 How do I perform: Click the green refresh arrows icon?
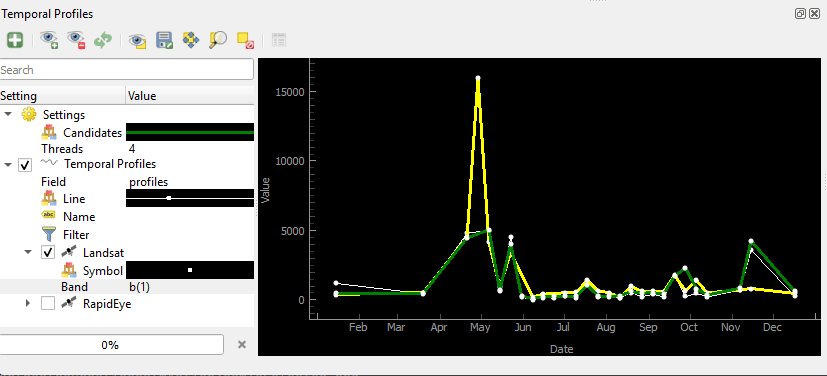[103, 40]
